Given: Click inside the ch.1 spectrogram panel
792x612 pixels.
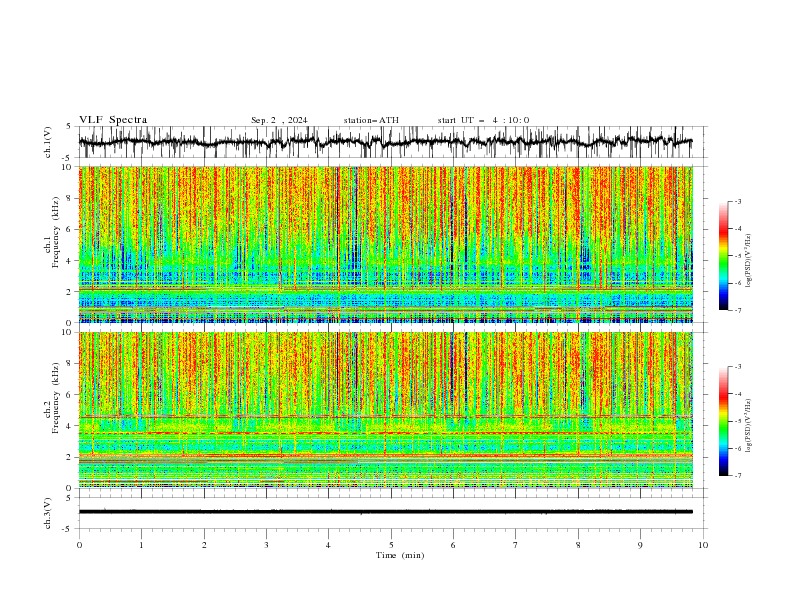Looking at the screenshot, I should [386, 244].
